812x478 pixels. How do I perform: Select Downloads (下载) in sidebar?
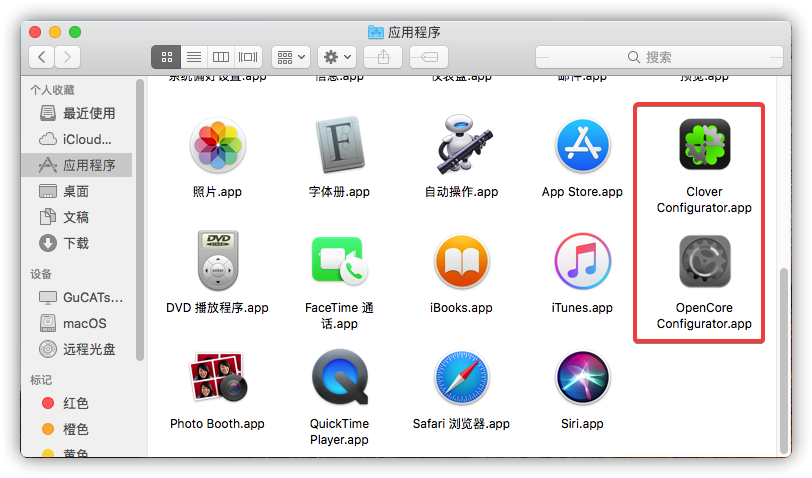point(77,243)
